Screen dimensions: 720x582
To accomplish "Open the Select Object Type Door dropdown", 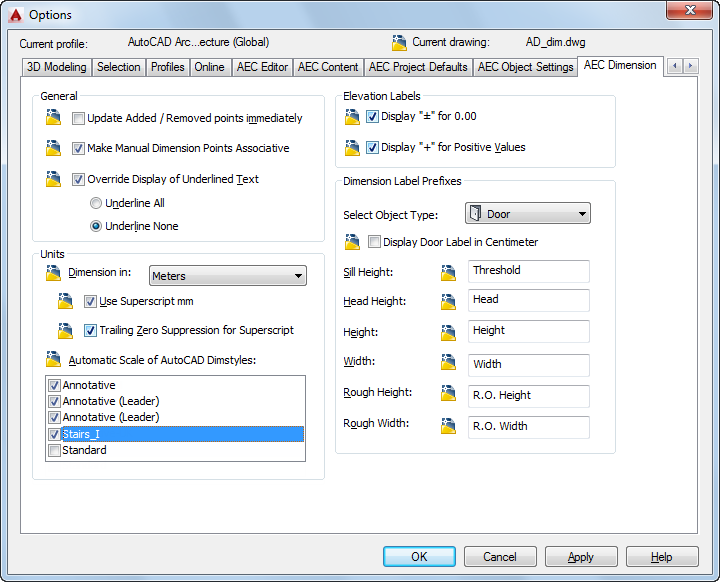I will pos(528,214).
